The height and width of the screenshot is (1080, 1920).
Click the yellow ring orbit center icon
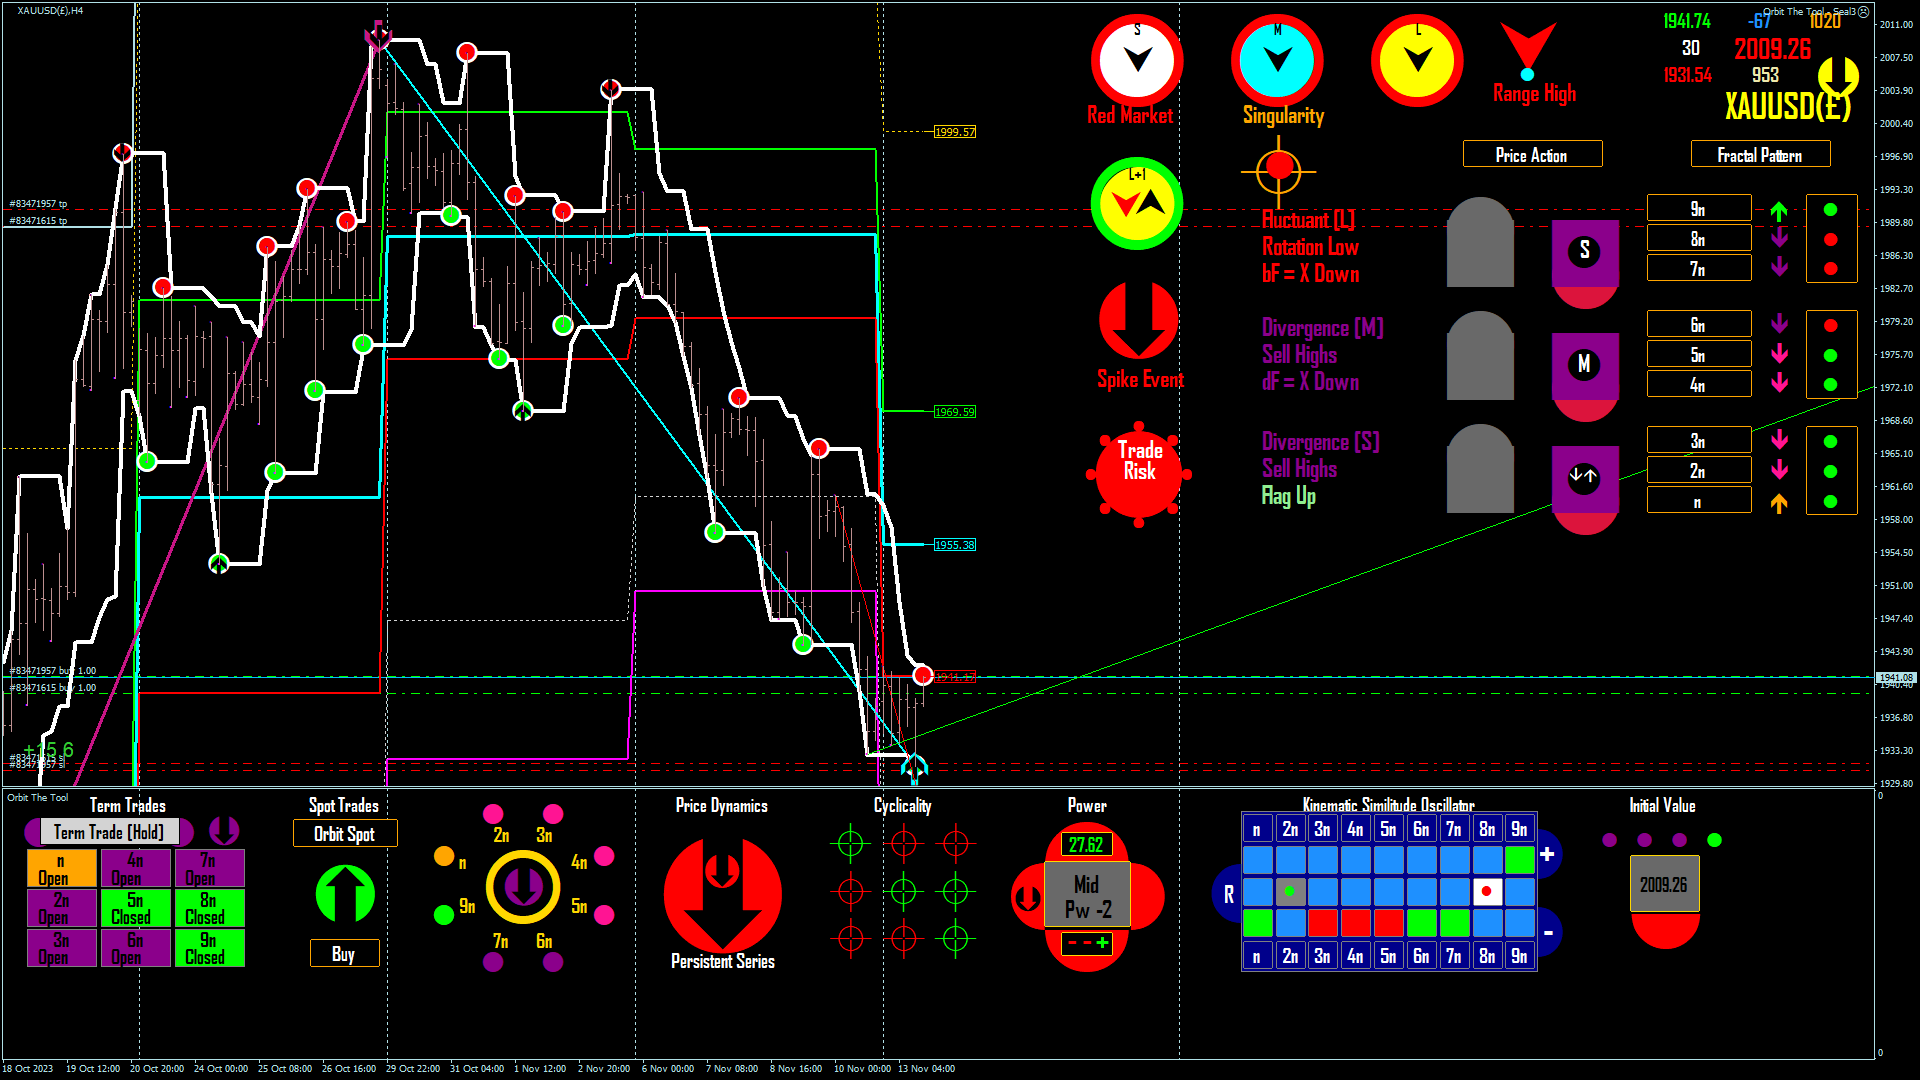tap(523, 886)
